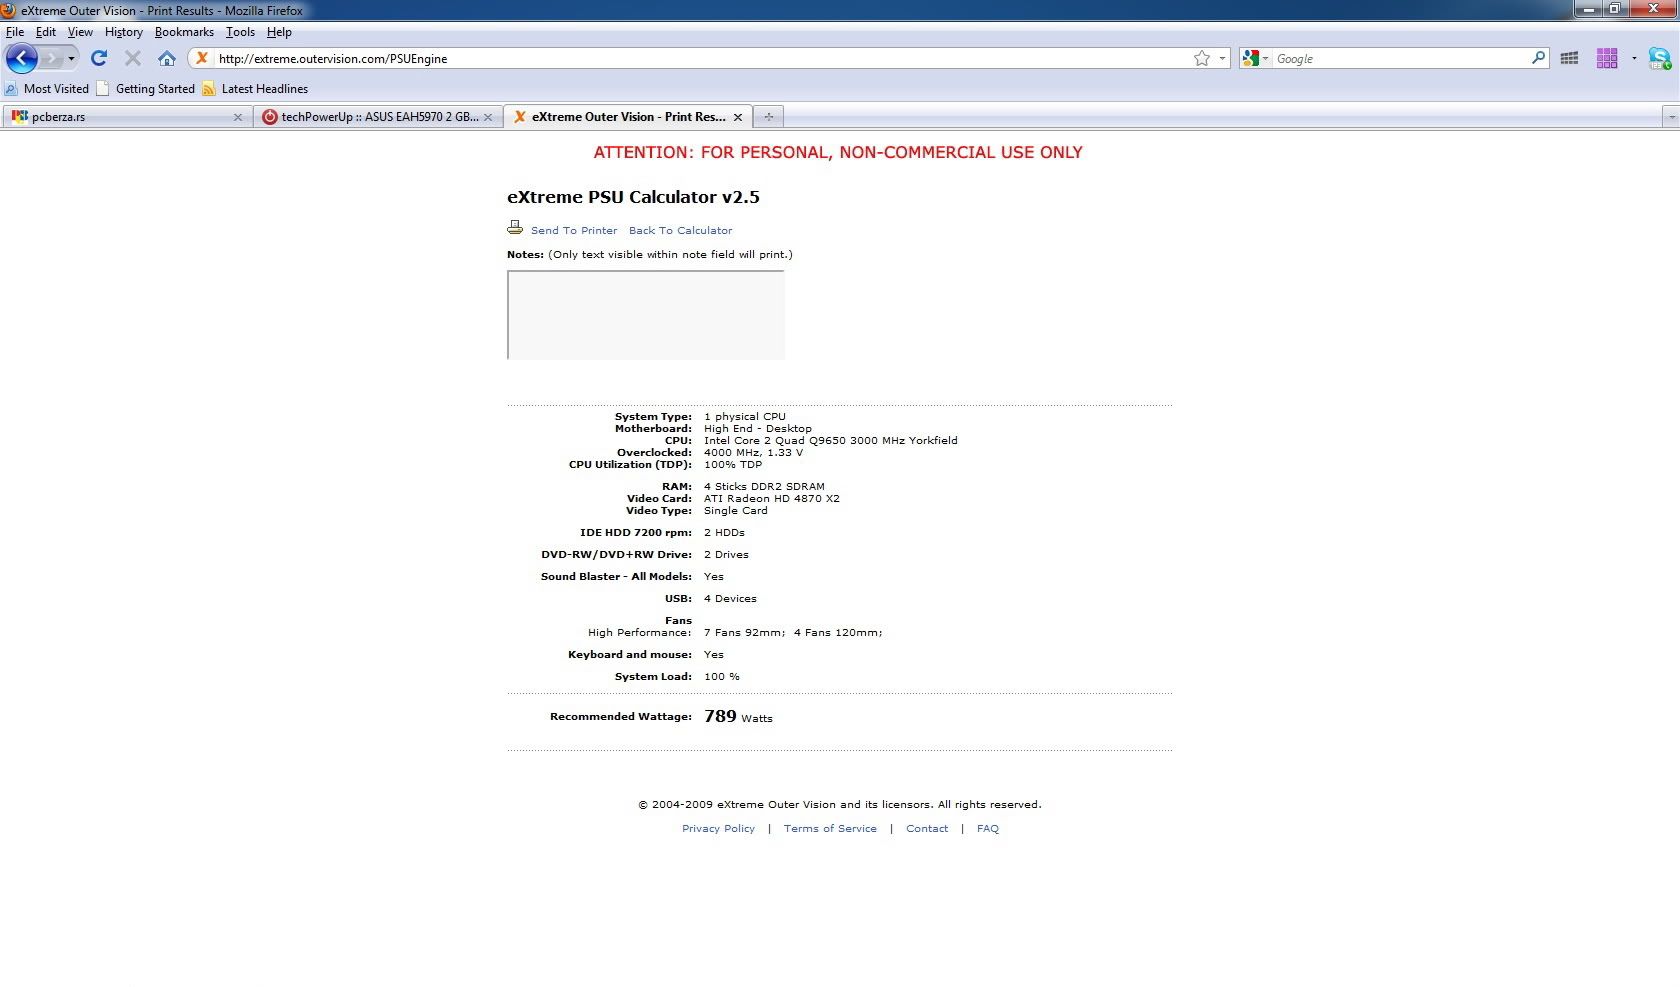Open the Most Visited bookmarks folder
This screenshot has height=987, width=1680.
point(47,88)
